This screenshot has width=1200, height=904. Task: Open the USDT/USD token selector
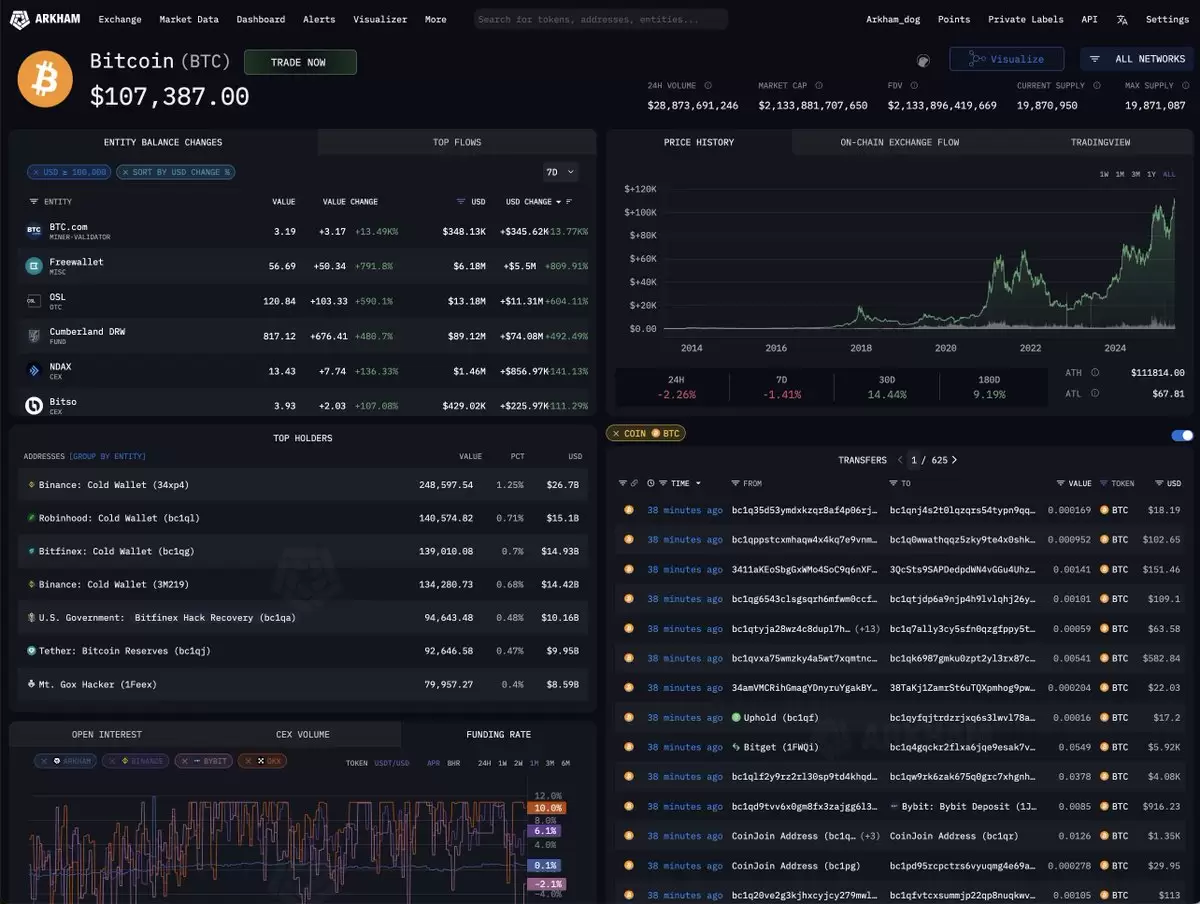(391, 763)
